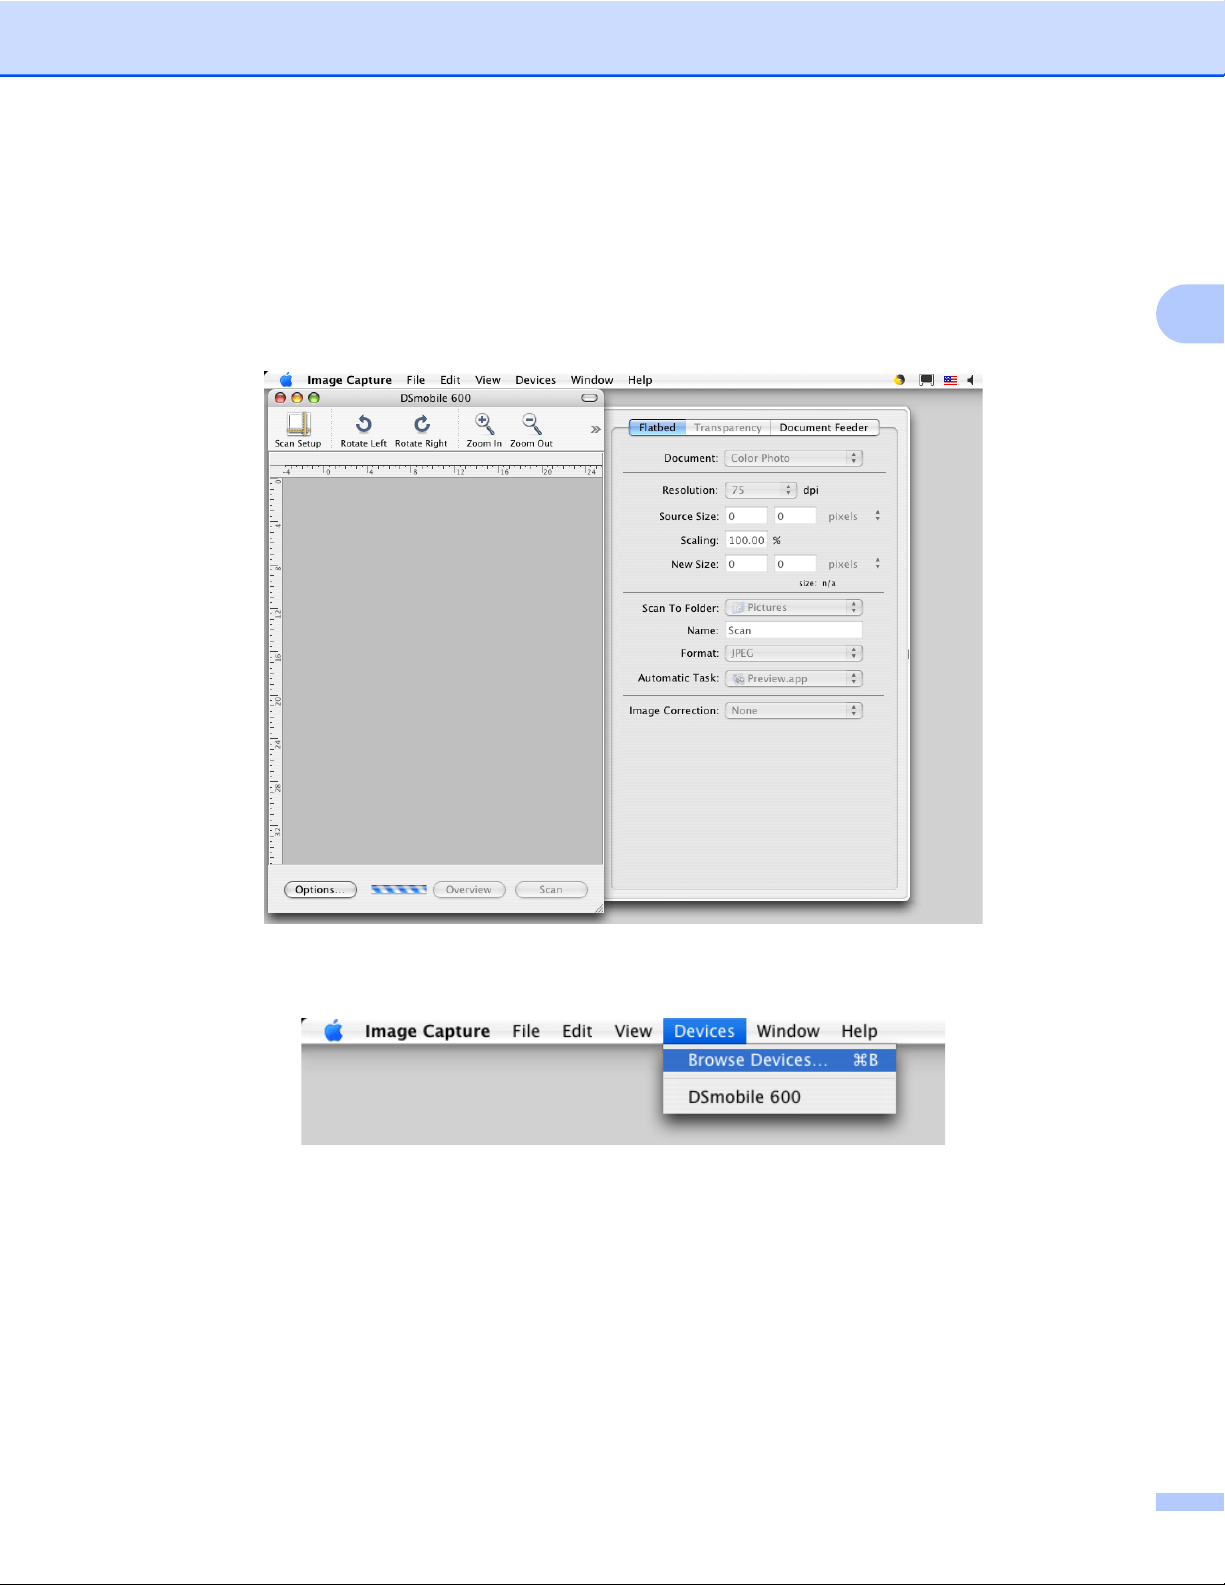The image size is (1225, 1585).
Task: Choose Browse Devices... from the Devices menu
Action: 780,1060
